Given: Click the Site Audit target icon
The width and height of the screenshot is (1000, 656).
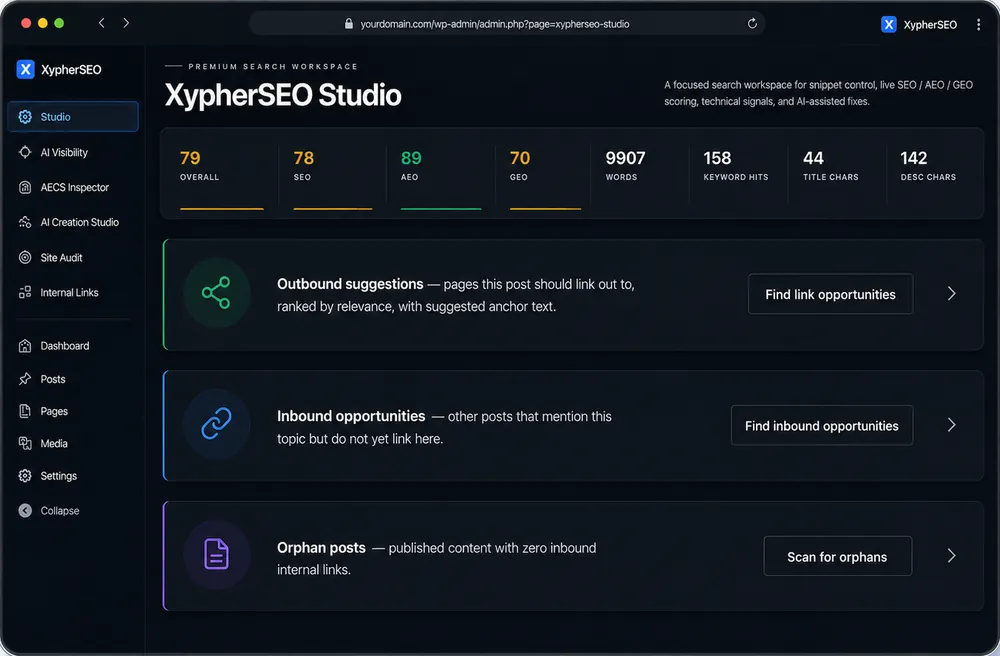Looking at the screenshot, I should tap(25, 258).
